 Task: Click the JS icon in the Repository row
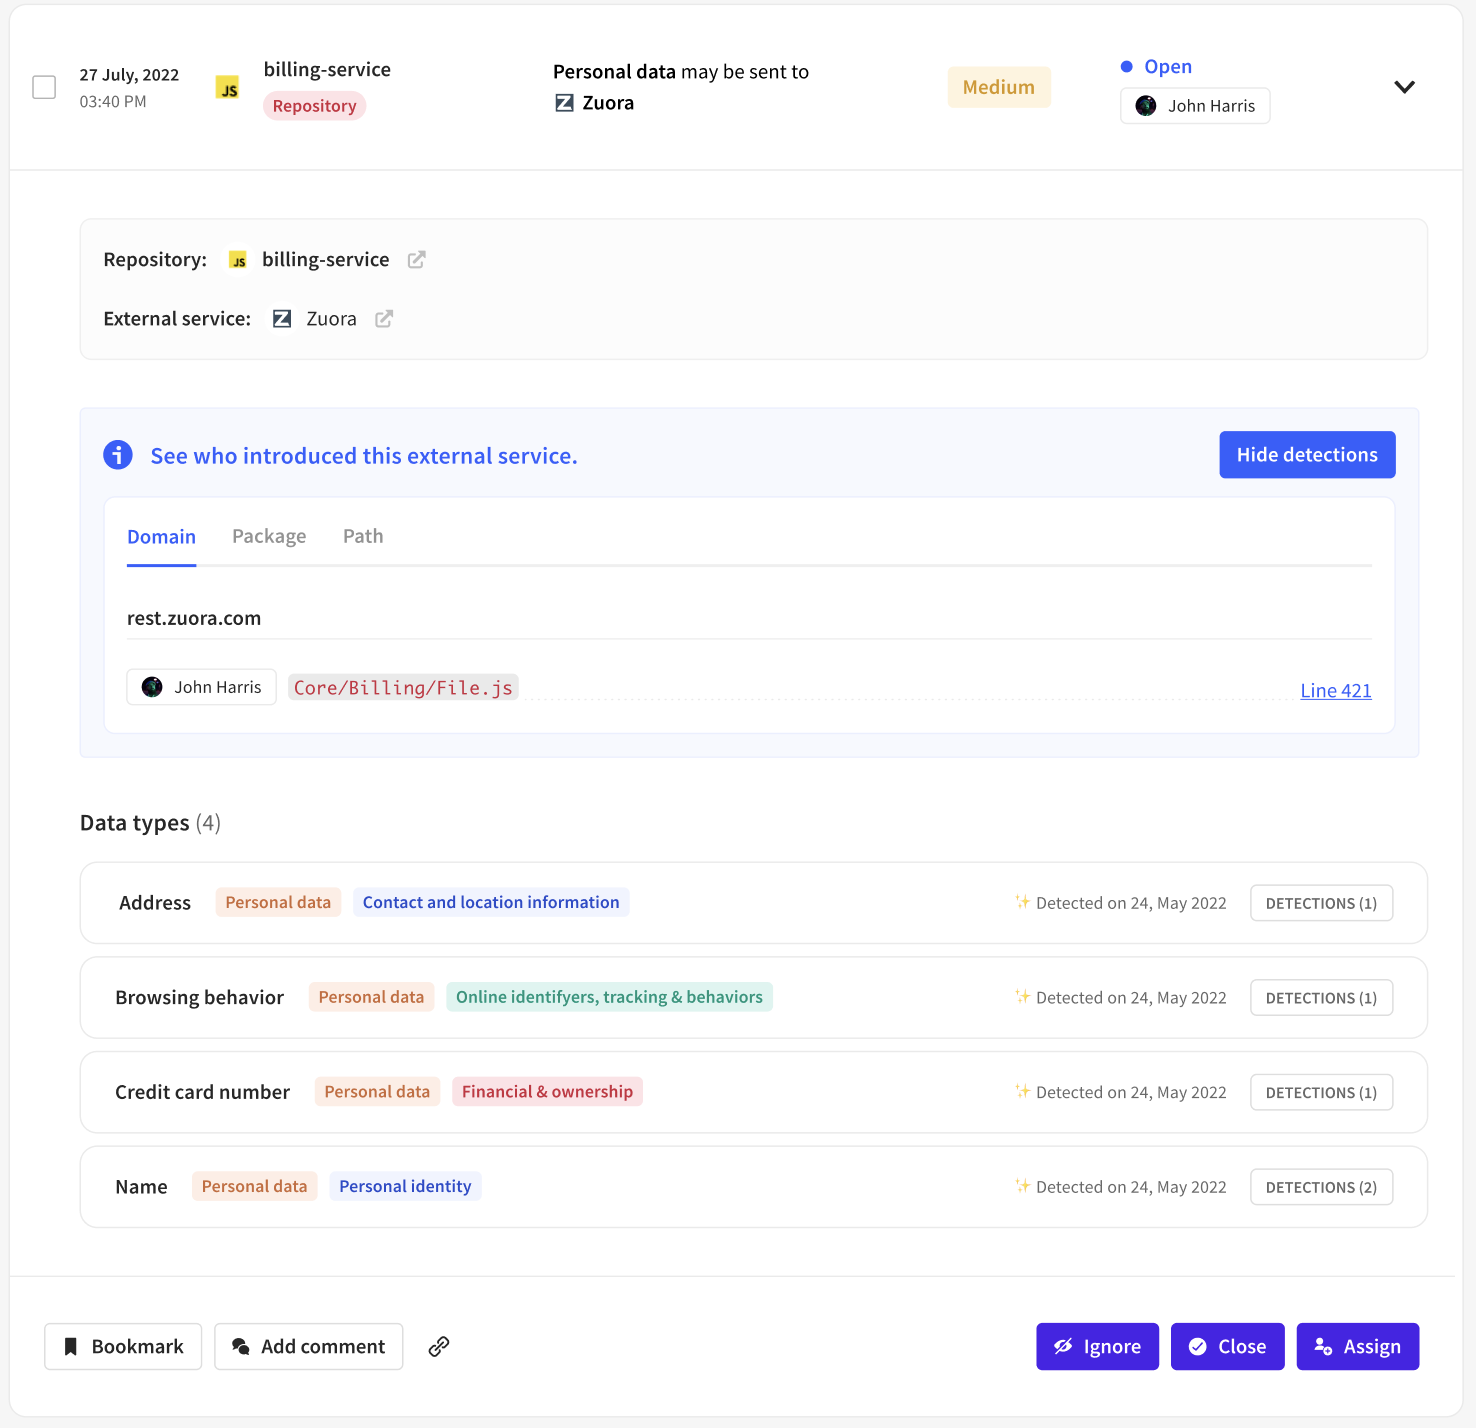point(238,260)
